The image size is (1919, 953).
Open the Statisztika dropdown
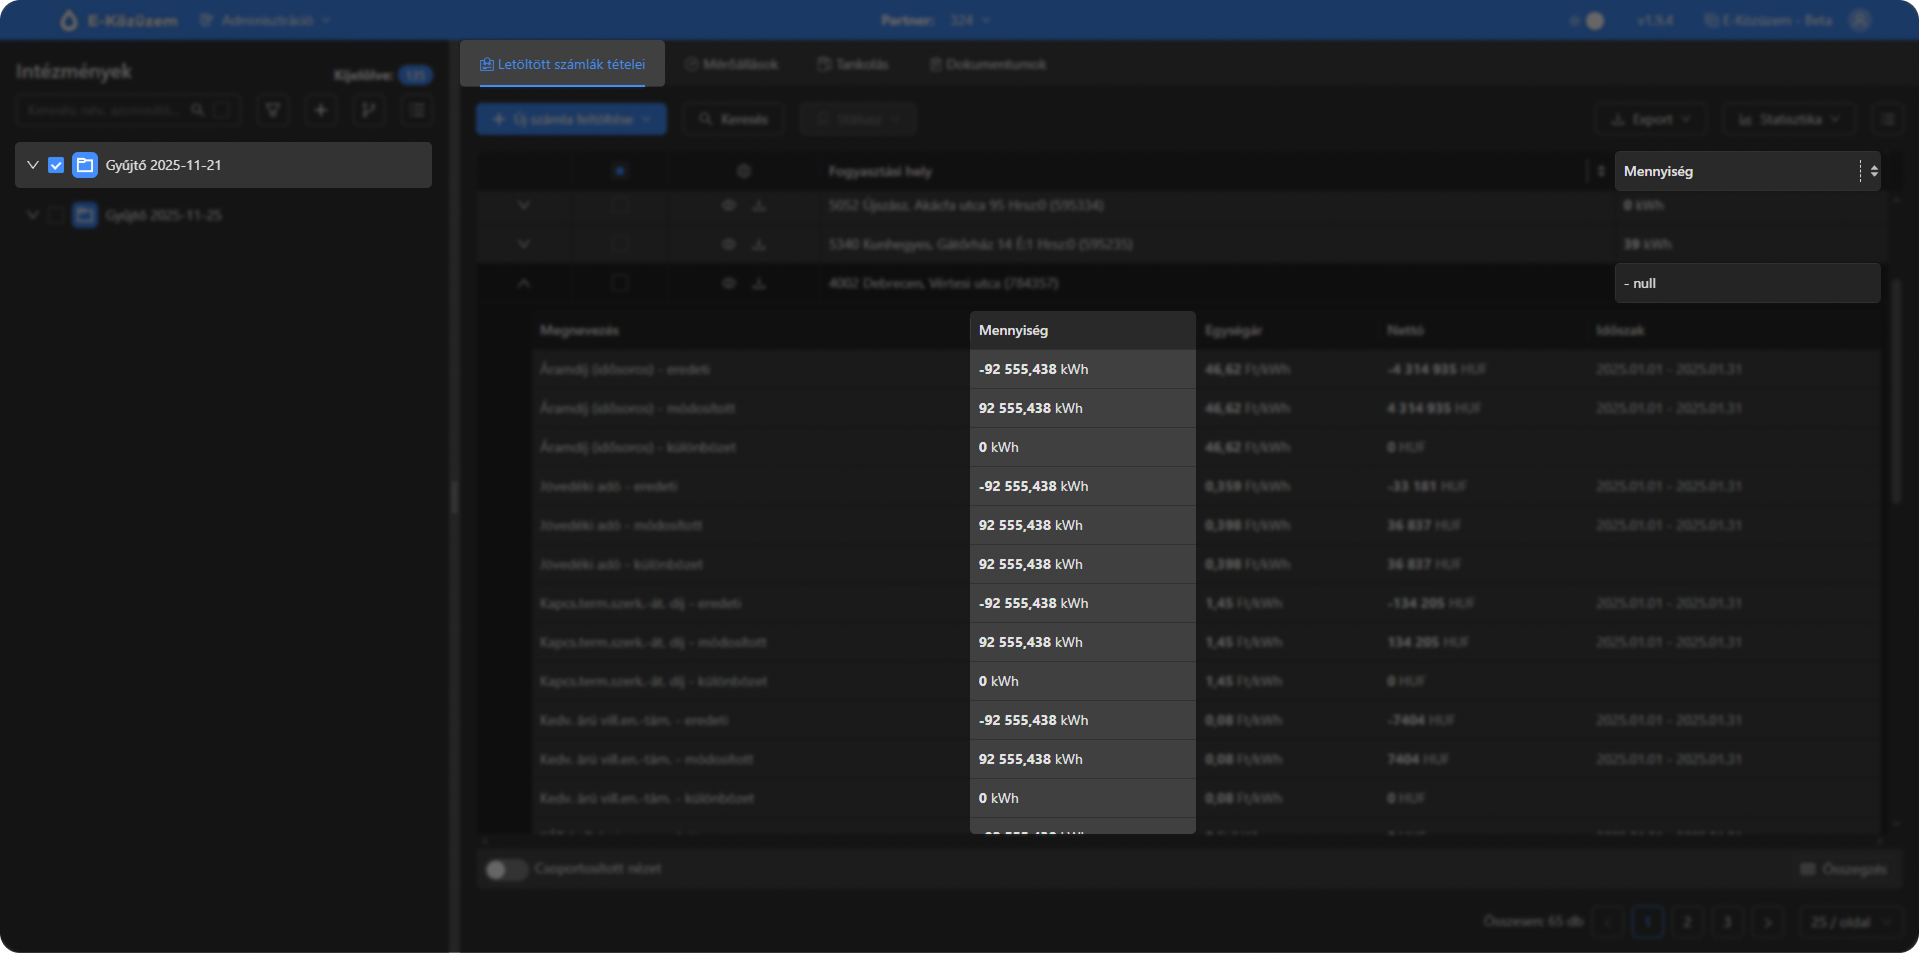(x=1789, y=119)
